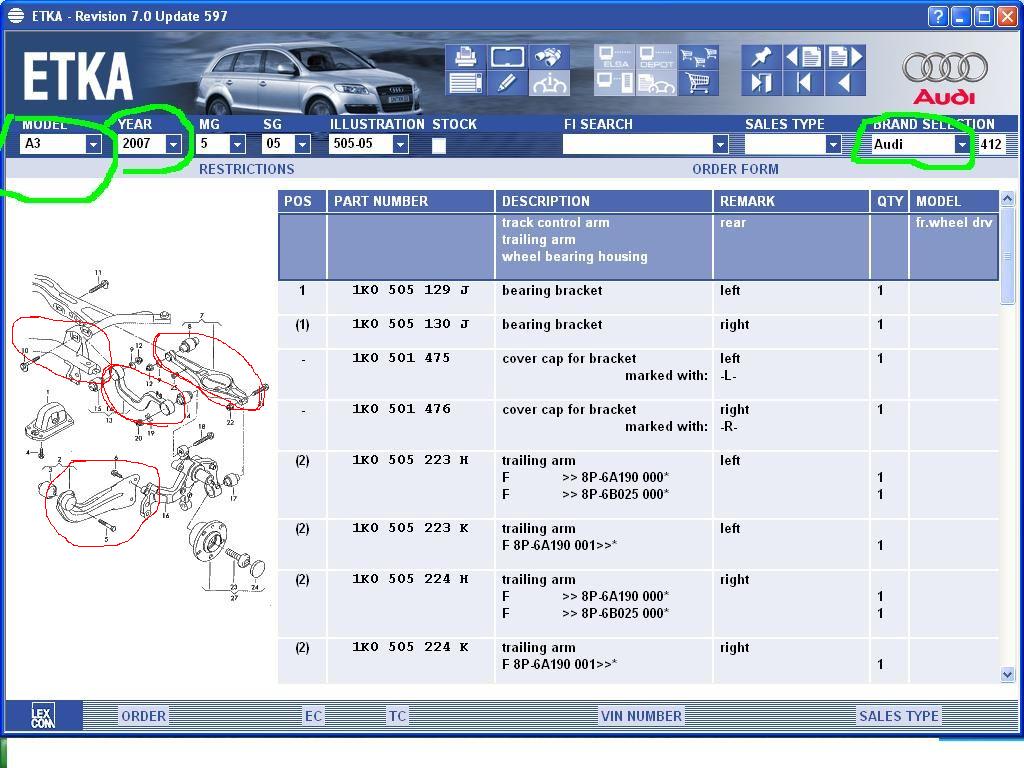This screenshot has height=768, width=1024.
Task: Open the ORDER FORM menu
Action: 735,169
